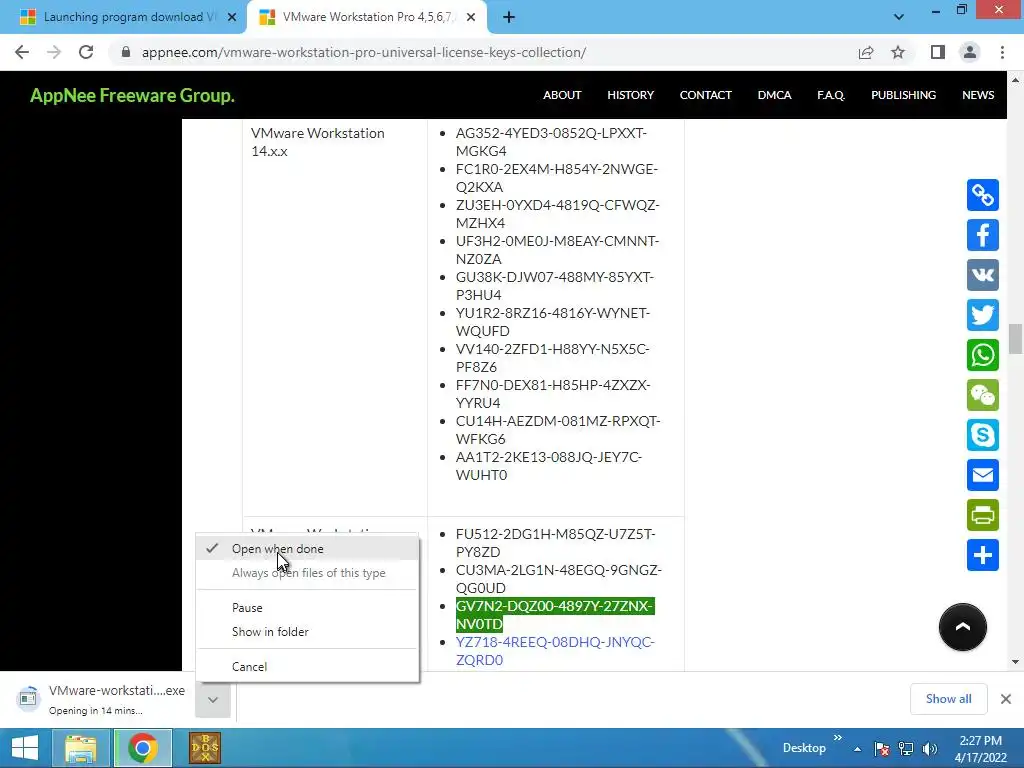This screenshot has width=1024, height=768.
Task: Open DOSBox from the taskbar
Action: [204, 748]
